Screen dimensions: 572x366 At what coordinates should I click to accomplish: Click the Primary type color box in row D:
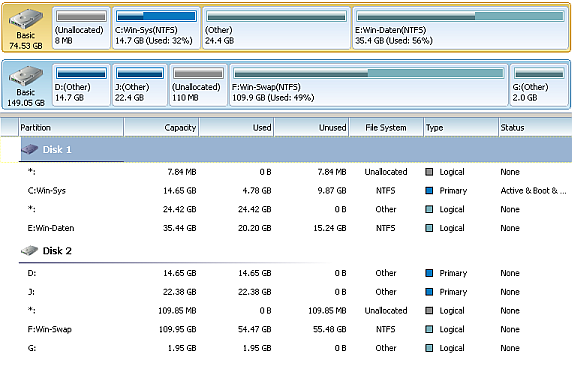pos(429,273)
